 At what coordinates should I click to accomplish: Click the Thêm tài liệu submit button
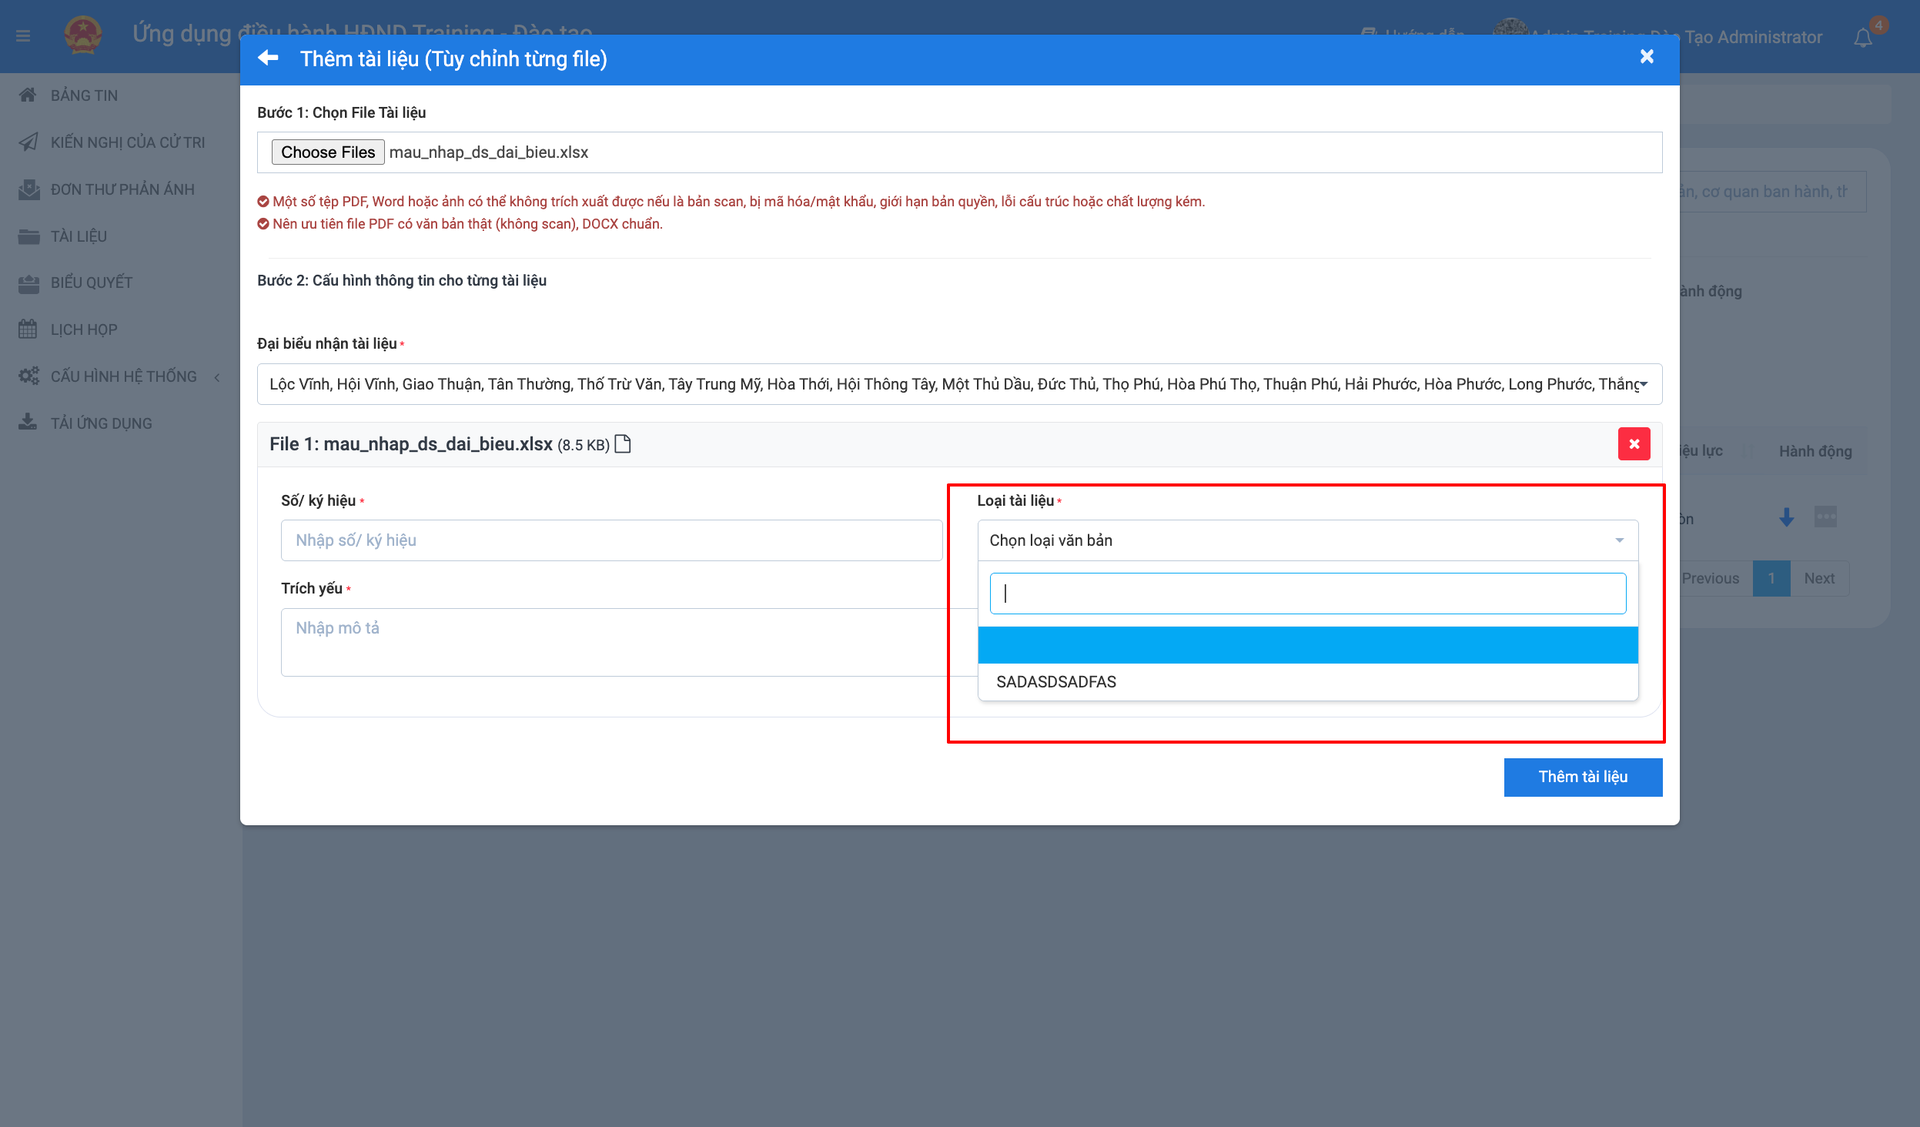[1582, 777]
